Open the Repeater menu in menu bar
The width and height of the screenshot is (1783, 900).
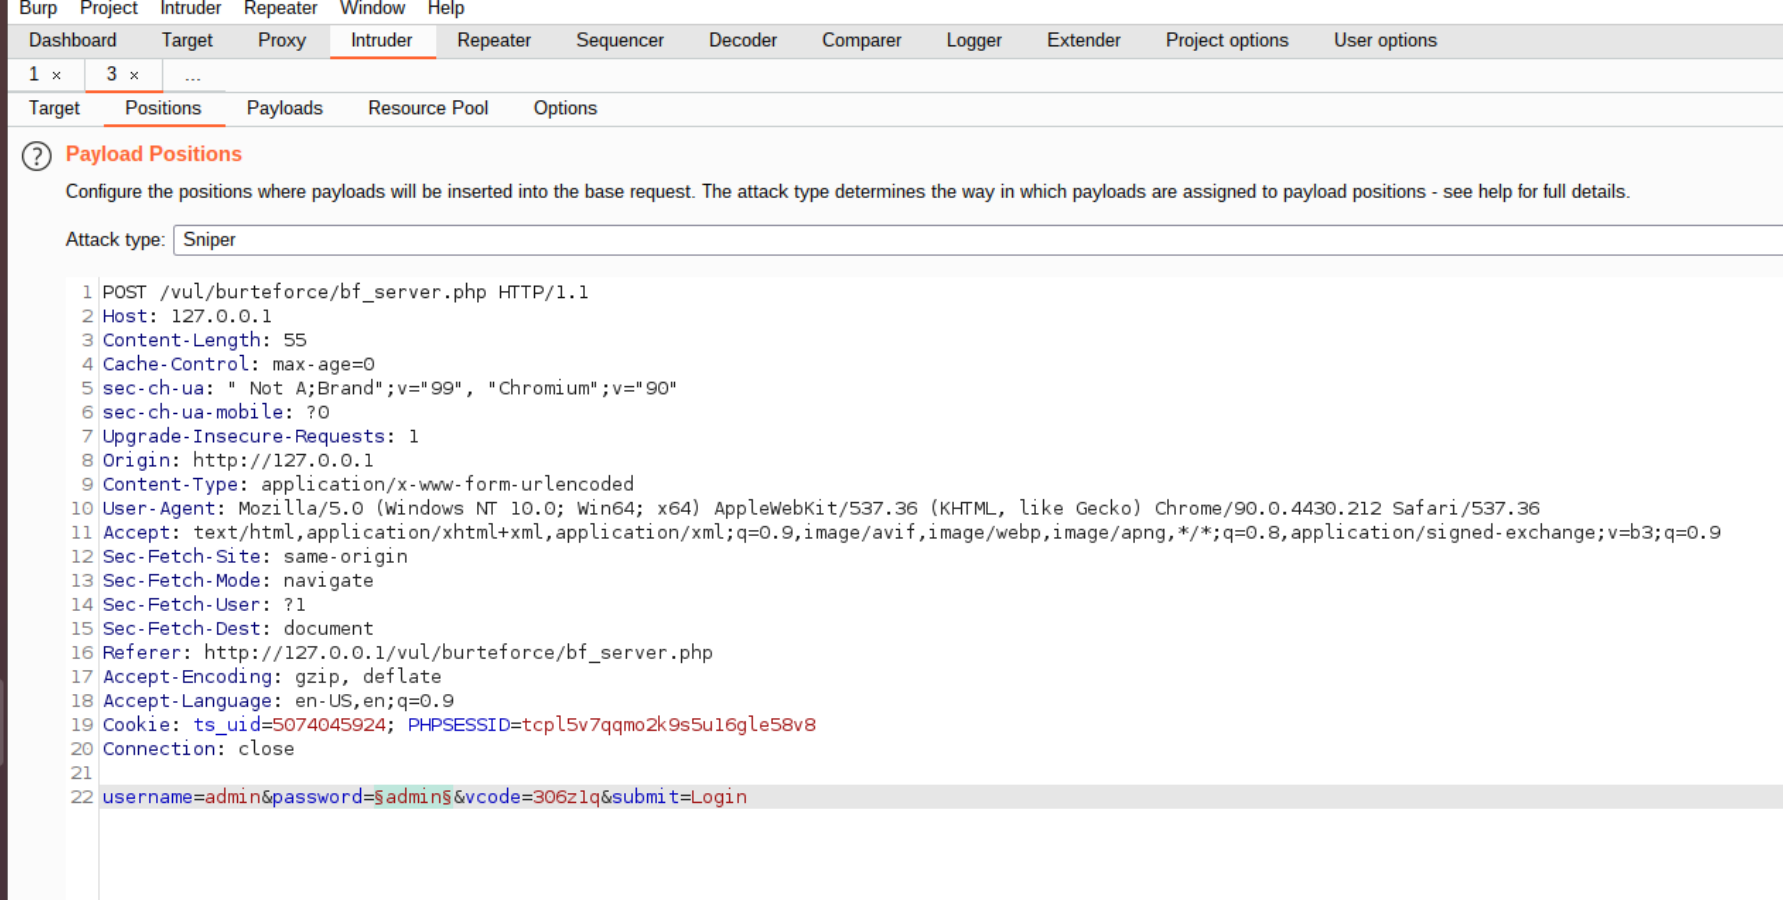(280, 8)
